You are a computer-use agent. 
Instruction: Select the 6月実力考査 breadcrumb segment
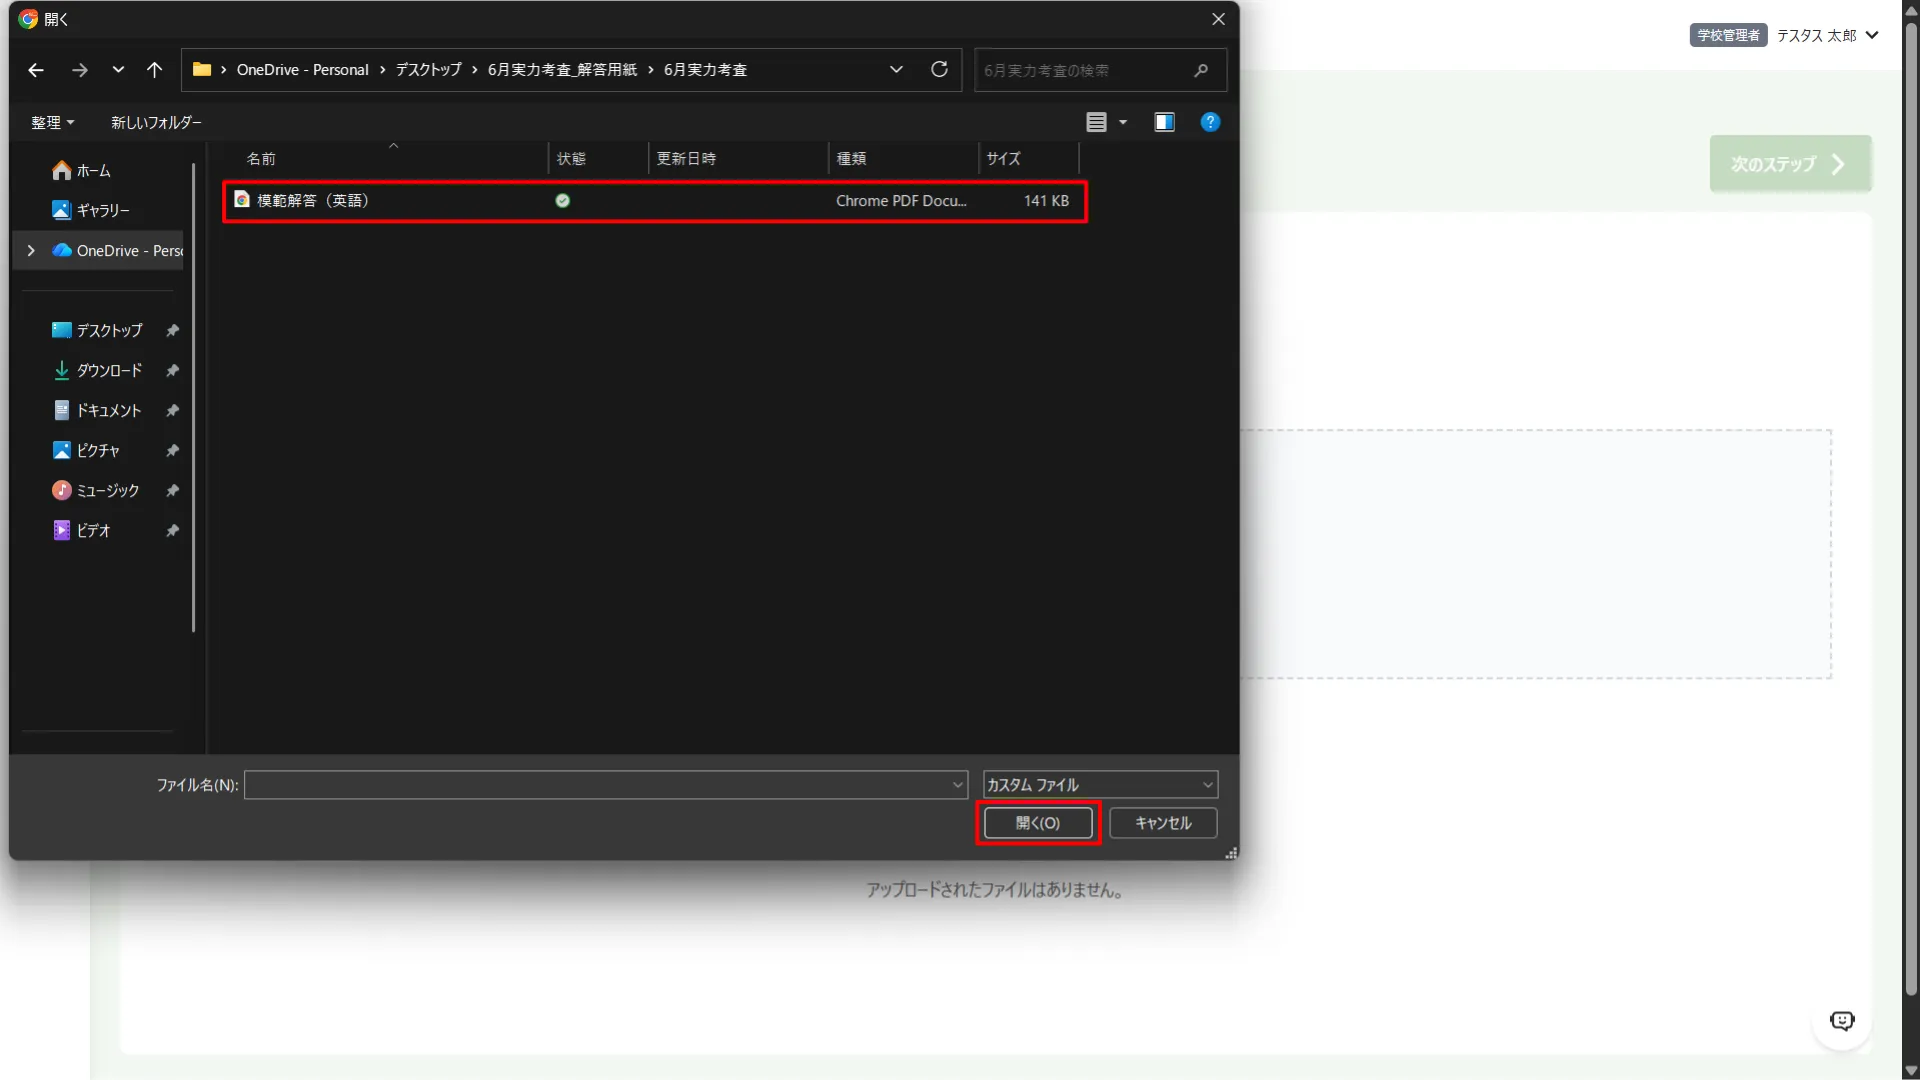coord(705,70)
